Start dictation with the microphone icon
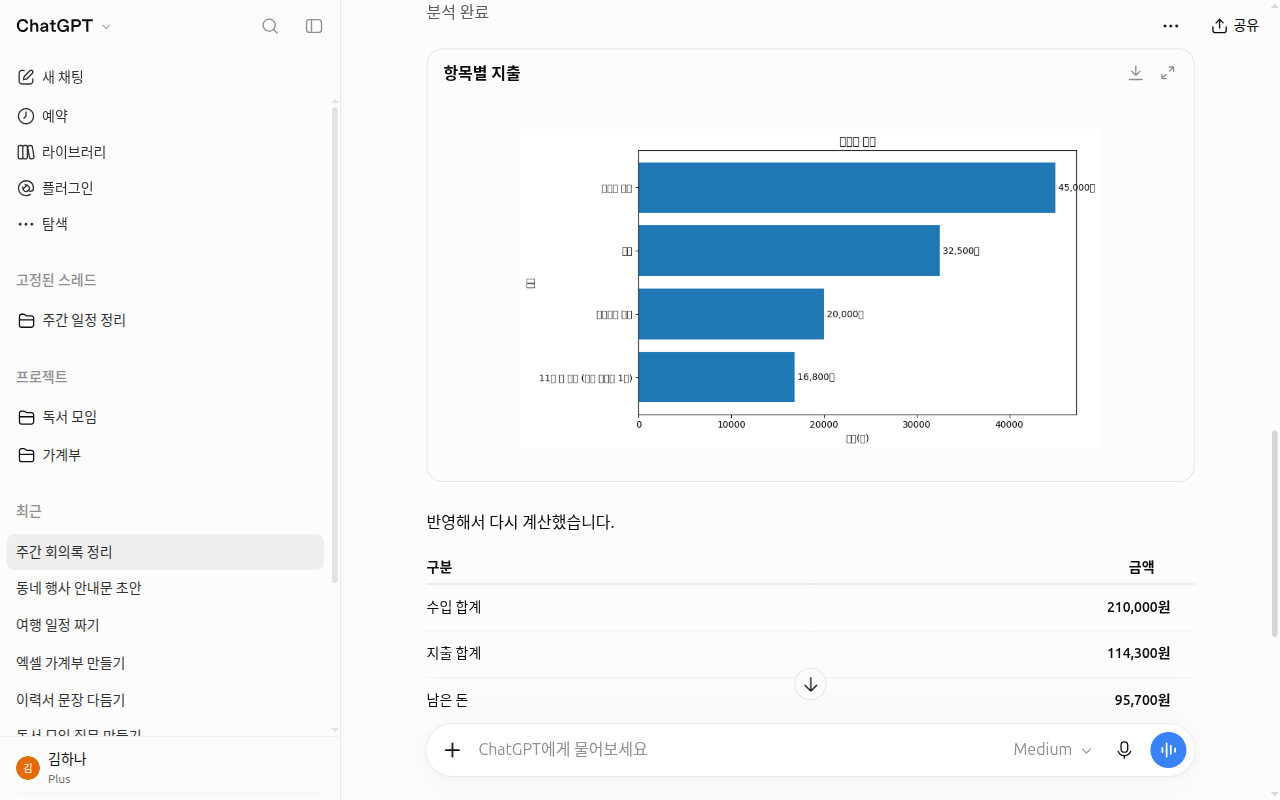Screen dimensions: 1280x800 point(1125,750)
